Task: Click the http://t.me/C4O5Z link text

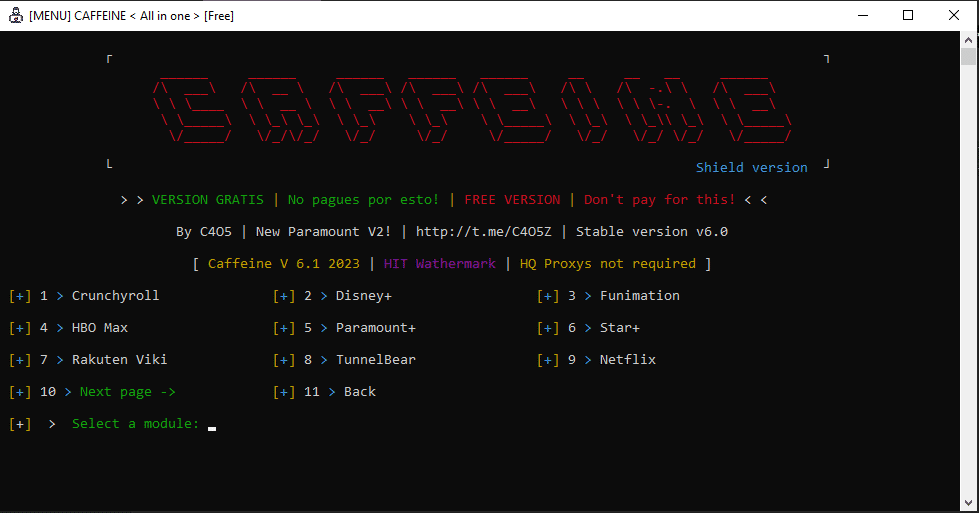Action: (x=484, y=232)
